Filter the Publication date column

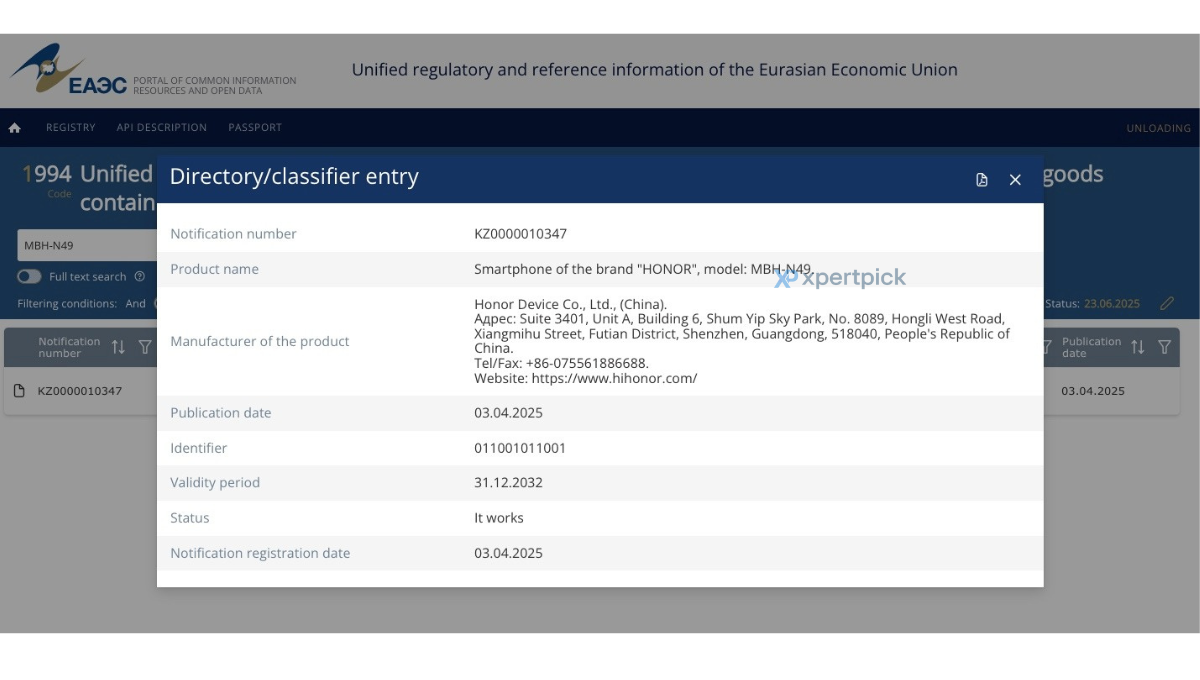[1164, 347]
